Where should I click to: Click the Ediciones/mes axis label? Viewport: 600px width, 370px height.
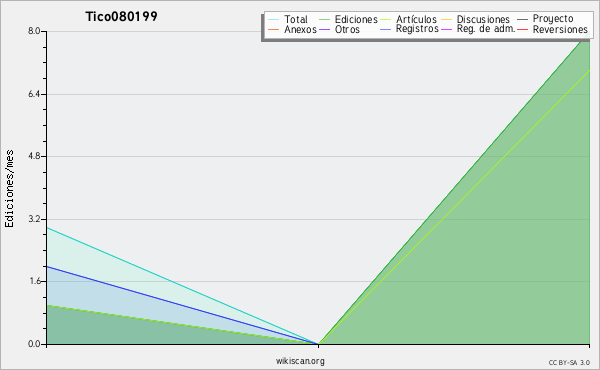click(x=9, y=189)
